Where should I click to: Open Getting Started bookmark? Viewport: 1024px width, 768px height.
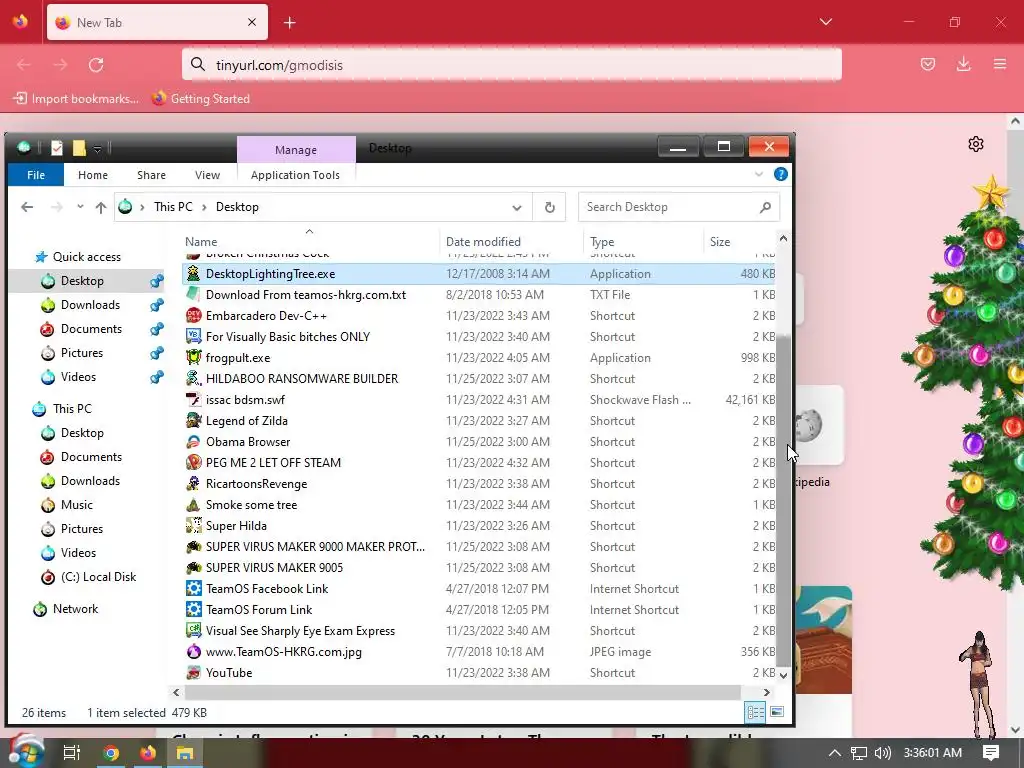[200, 99]
